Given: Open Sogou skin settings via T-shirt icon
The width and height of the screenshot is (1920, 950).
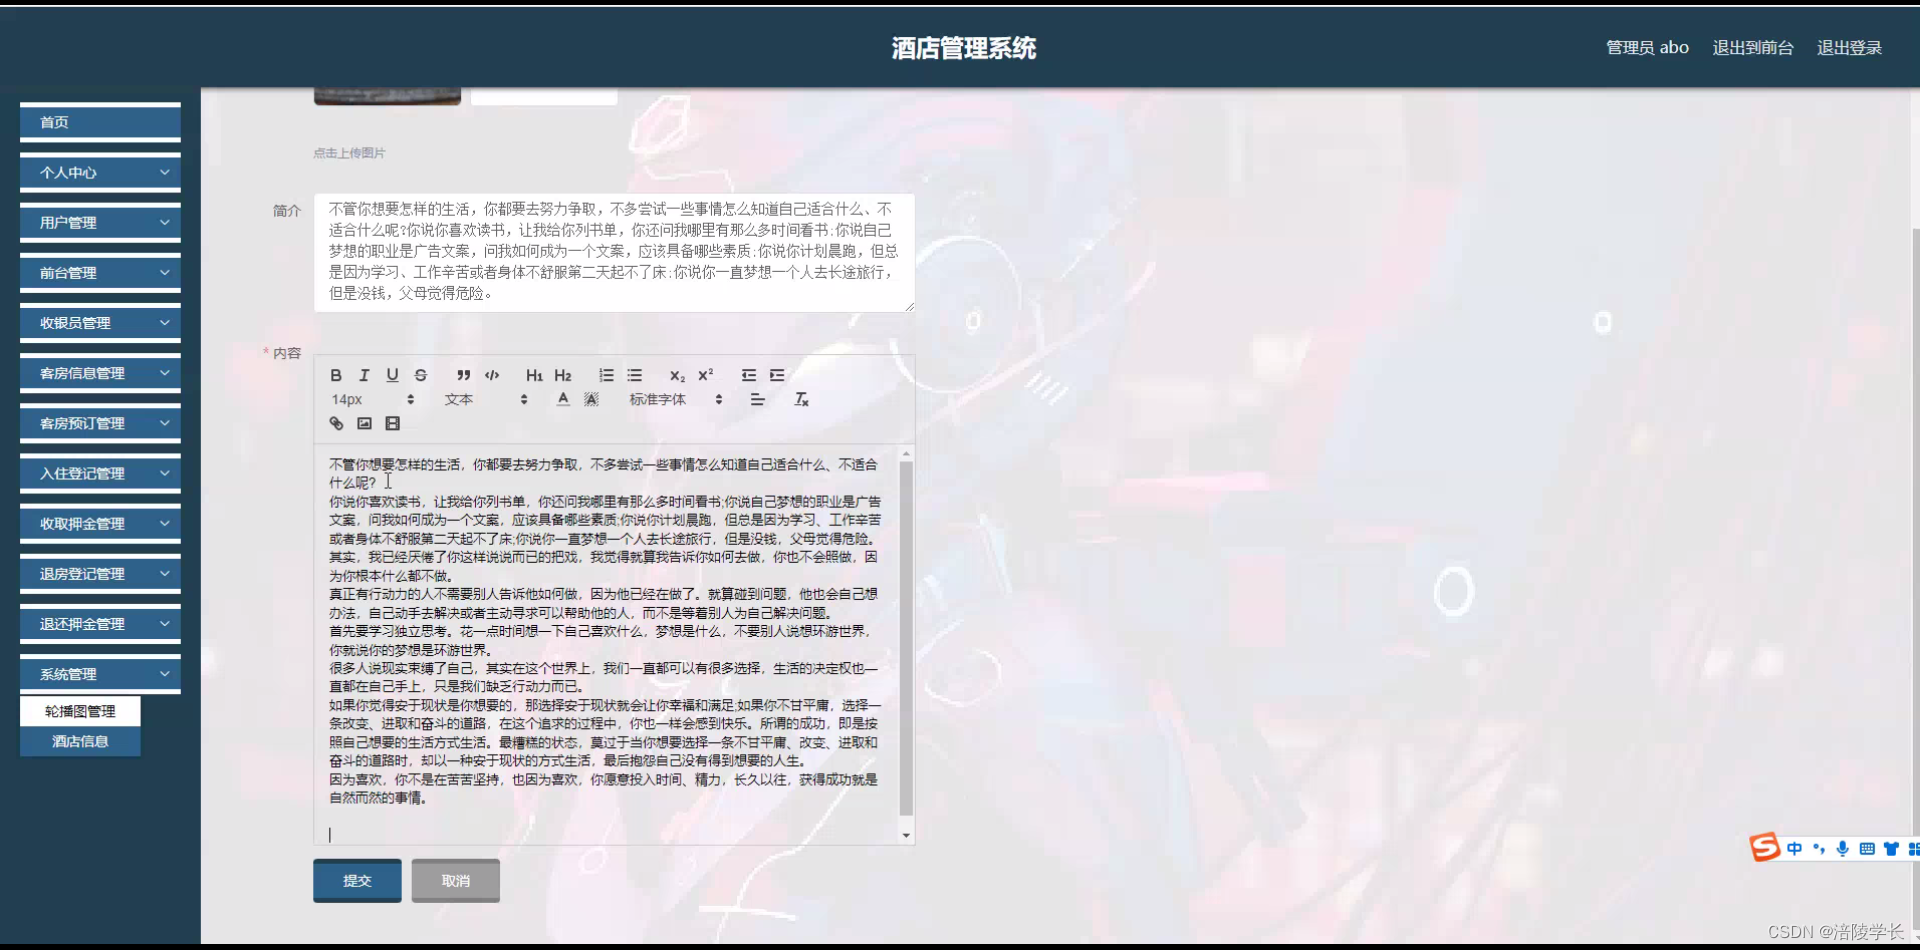Looking at the screenshot, I should [1890, 848].
